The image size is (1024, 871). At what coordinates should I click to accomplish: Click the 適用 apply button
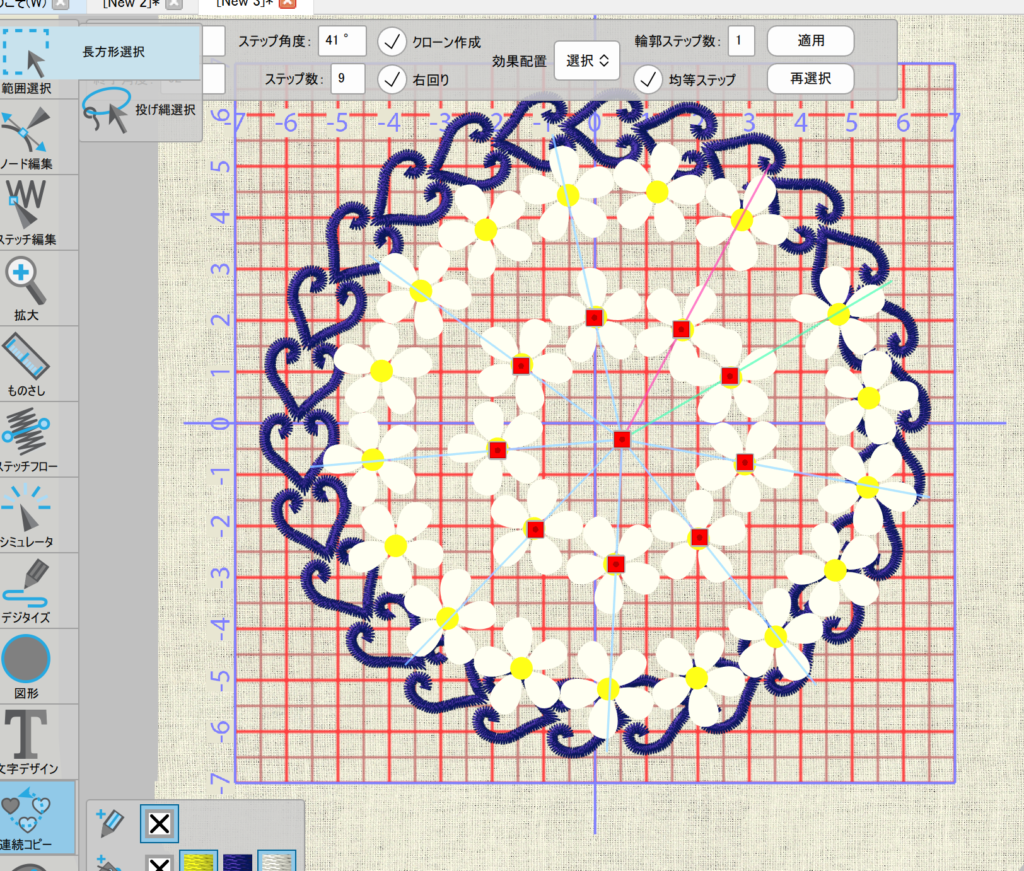pos(810,41)
